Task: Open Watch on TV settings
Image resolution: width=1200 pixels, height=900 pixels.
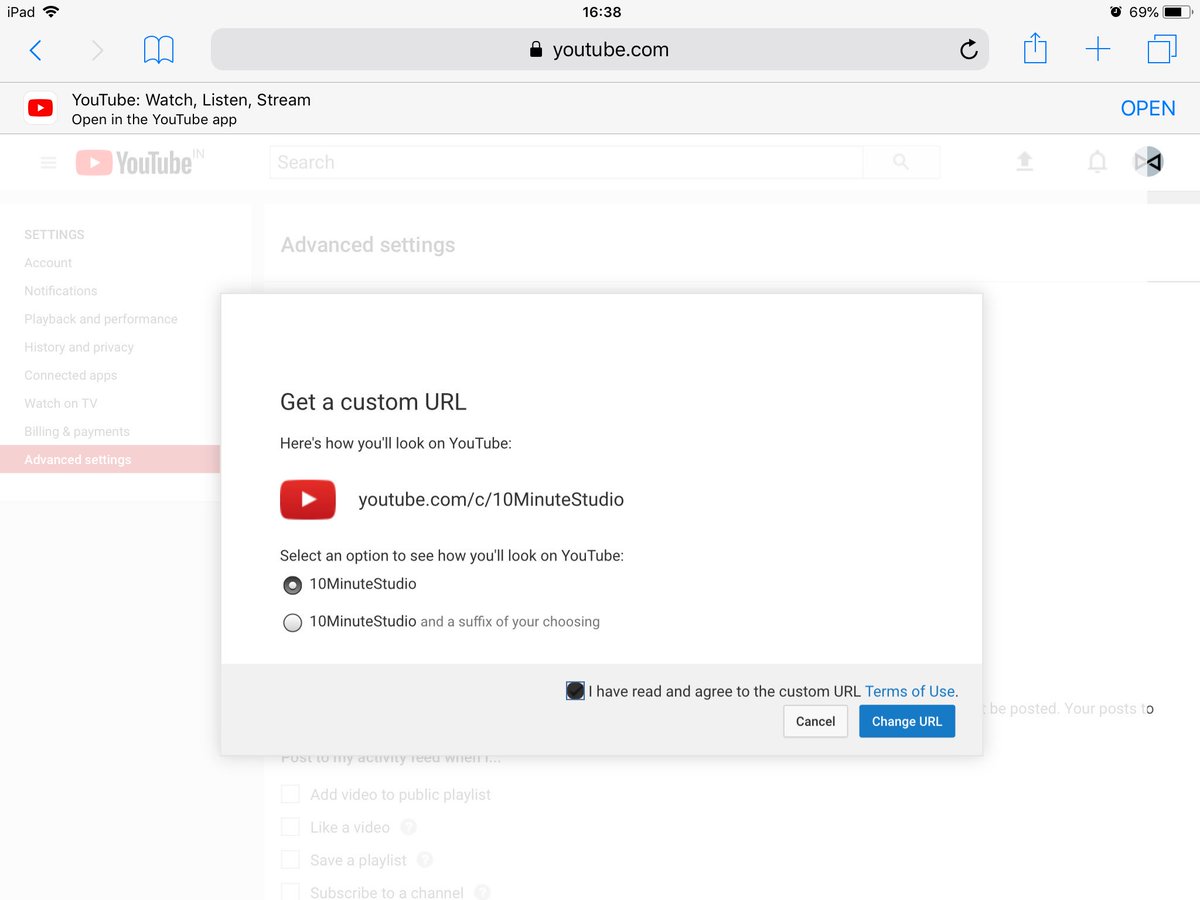Action: tap(61, 403)
